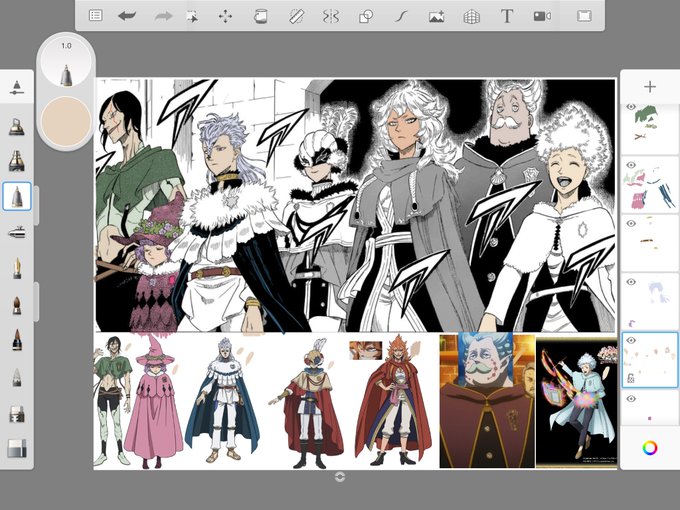Screen dimensions: 680x510
Task: Activate the four-arrow transform tool
Action: pos(225,16)
